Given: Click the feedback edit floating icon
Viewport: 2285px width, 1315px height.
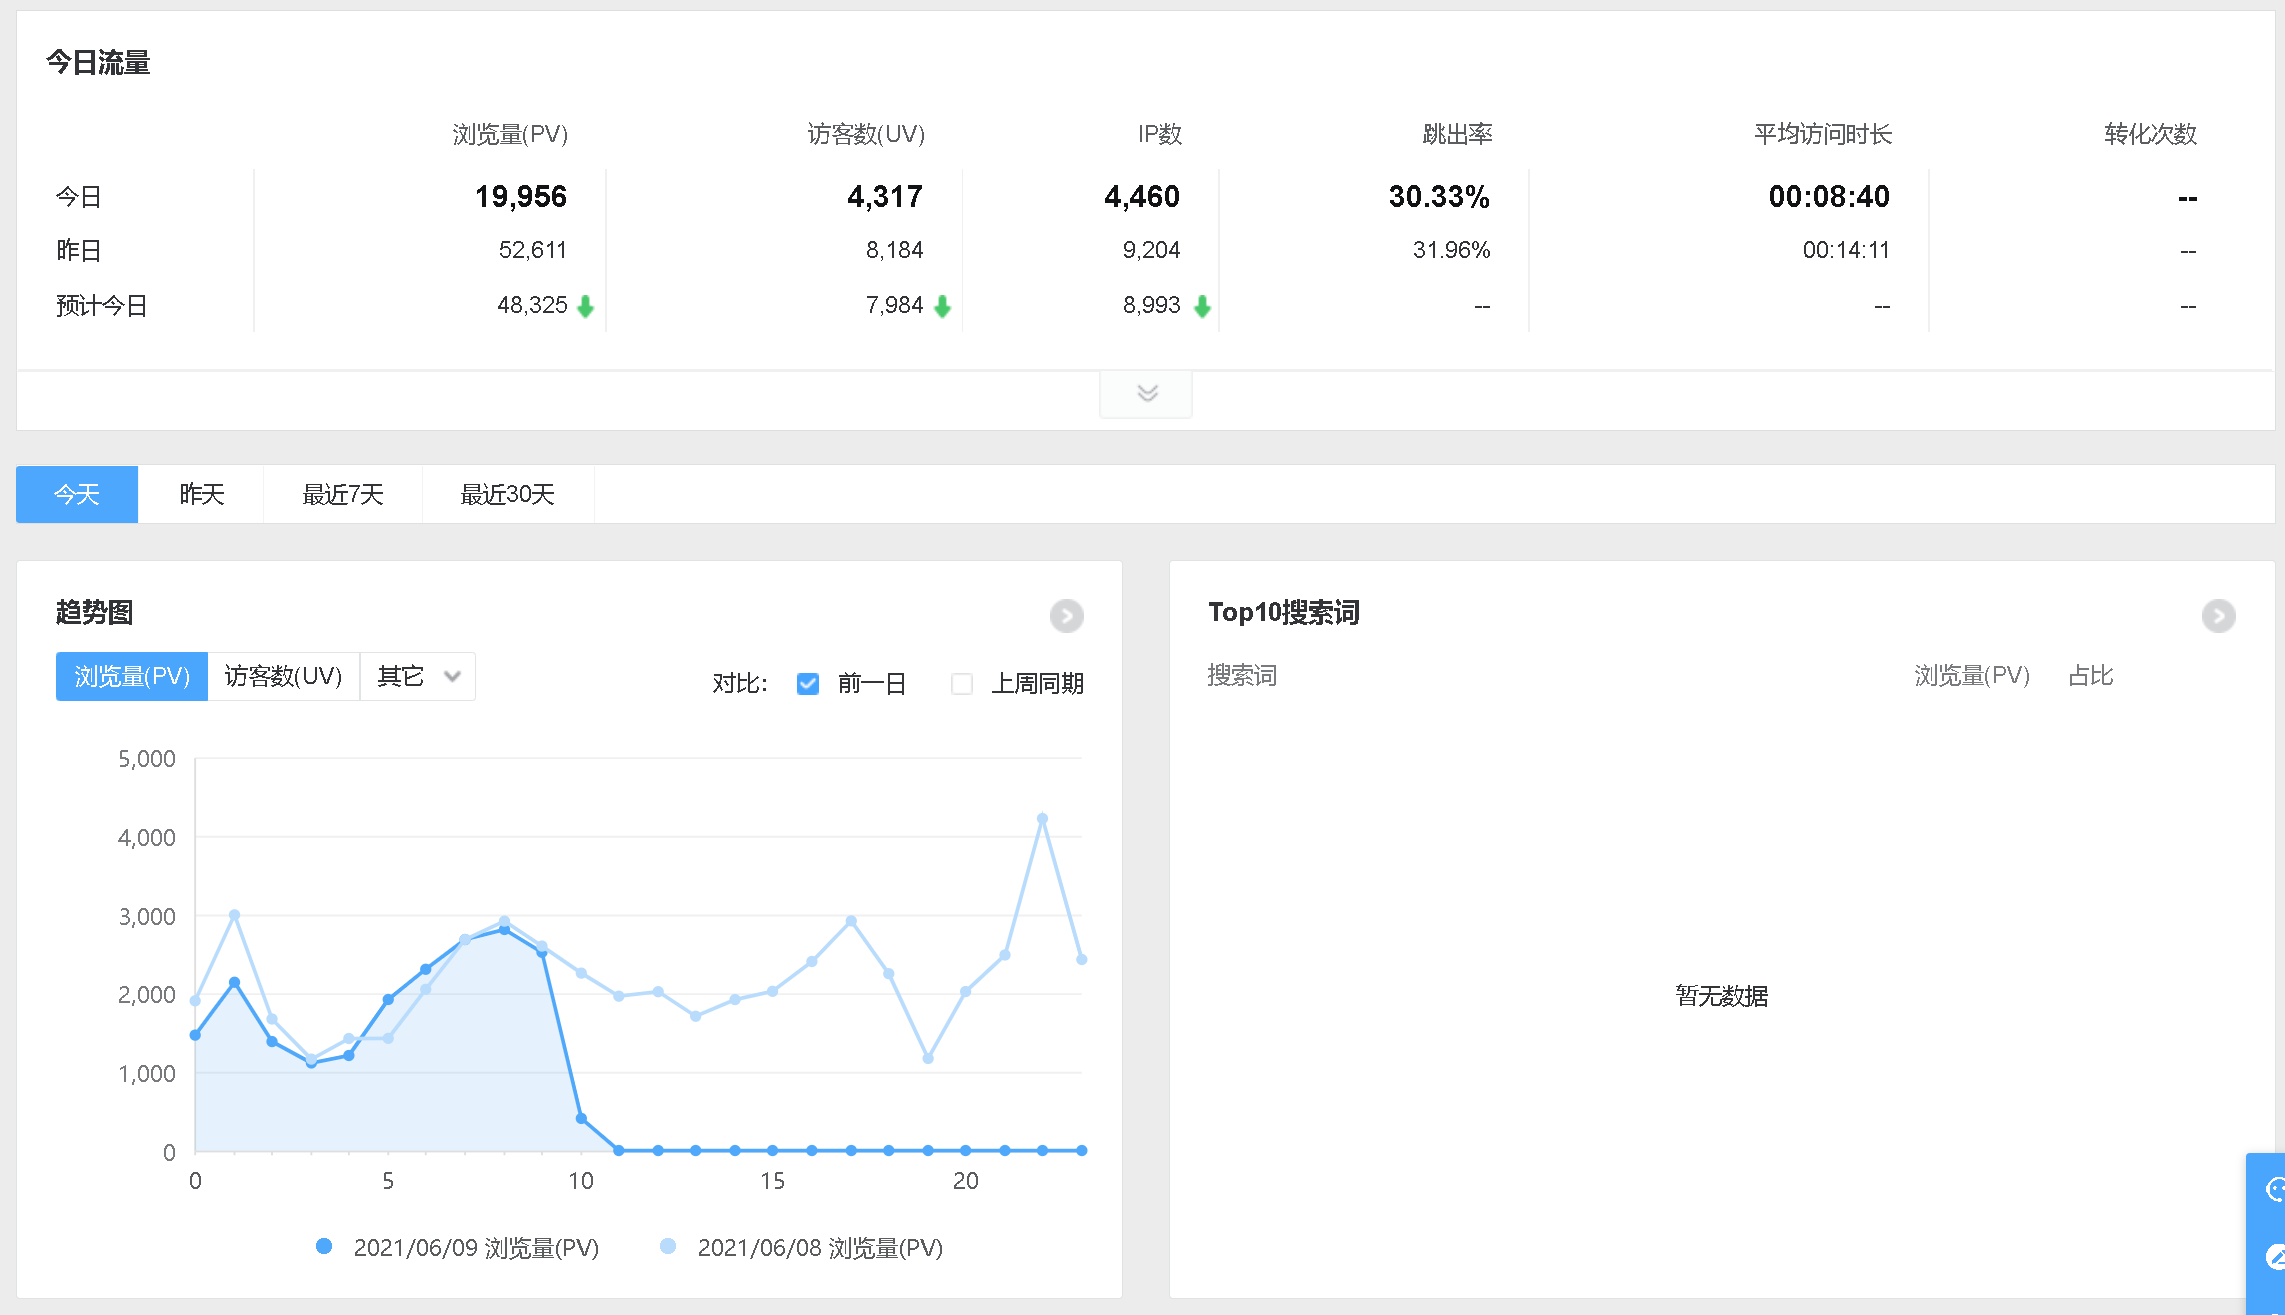Looking at the screenshot, I should (2274, 1257).
